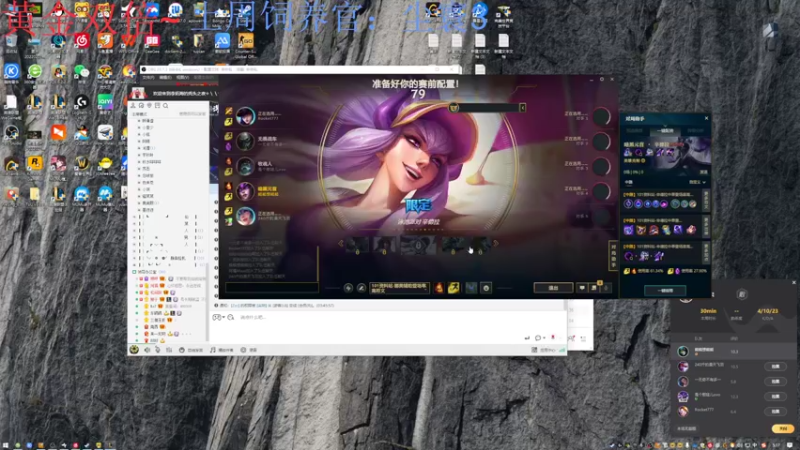This screenshot has height=450, width=800.
Task: Click the button in 240斤 player's stats row
Action: click(775, 366)
